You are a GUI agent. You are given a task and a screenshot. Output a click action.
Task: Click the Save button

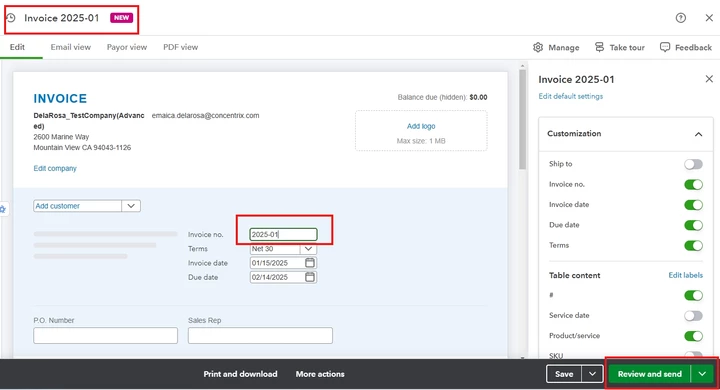point(564,374)
